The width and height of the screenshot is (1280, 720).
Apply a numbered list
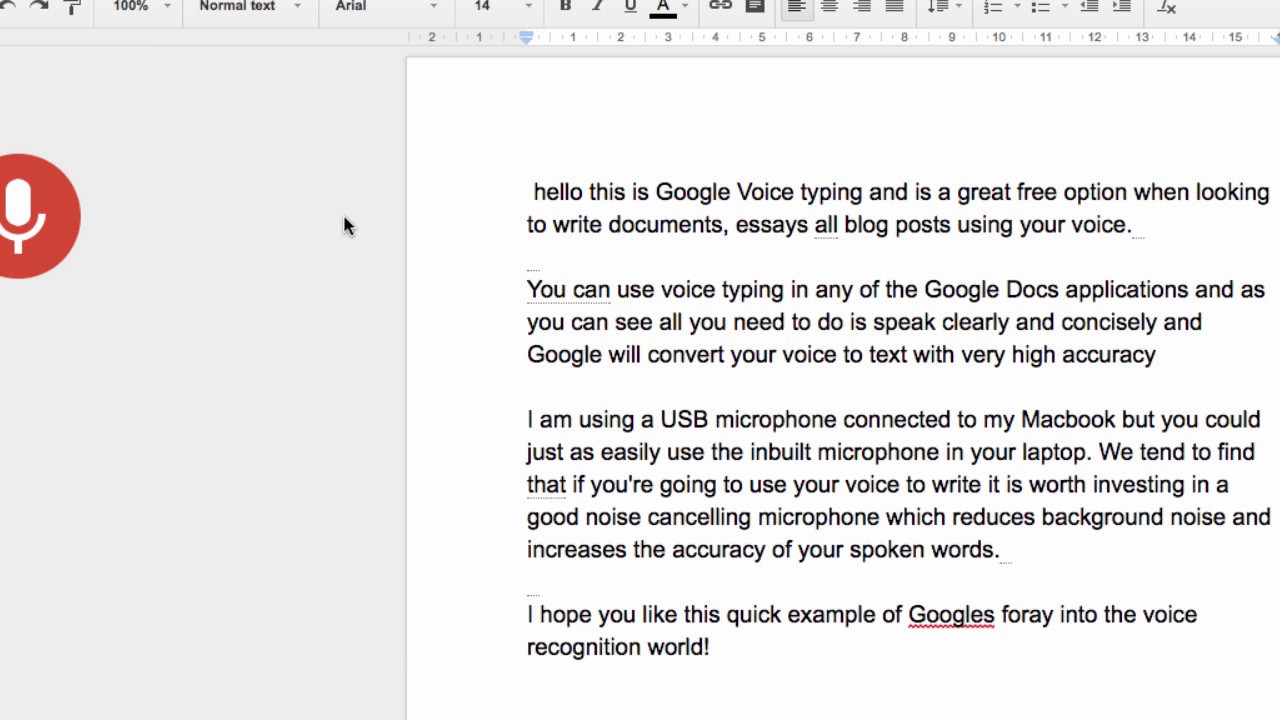tap(992, 7)
